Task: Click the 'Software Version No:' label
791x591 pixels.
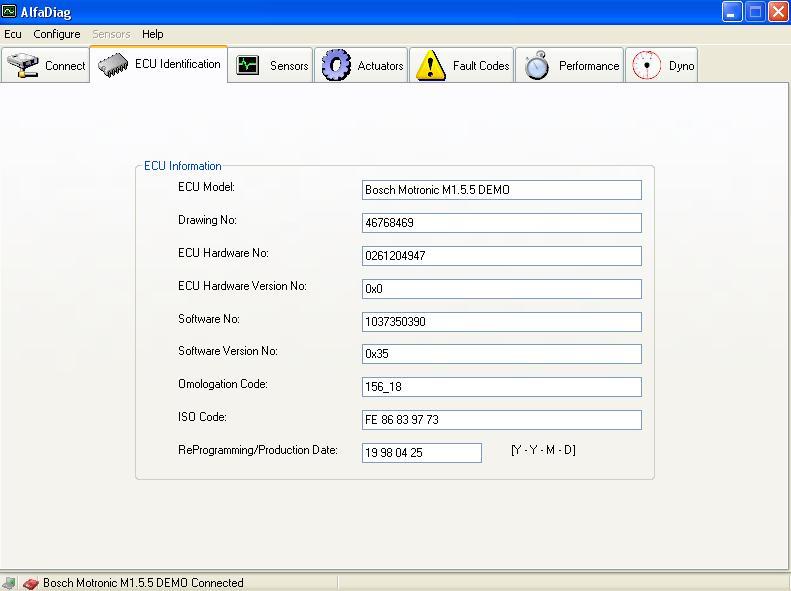Action: click(x=228, y=351)
